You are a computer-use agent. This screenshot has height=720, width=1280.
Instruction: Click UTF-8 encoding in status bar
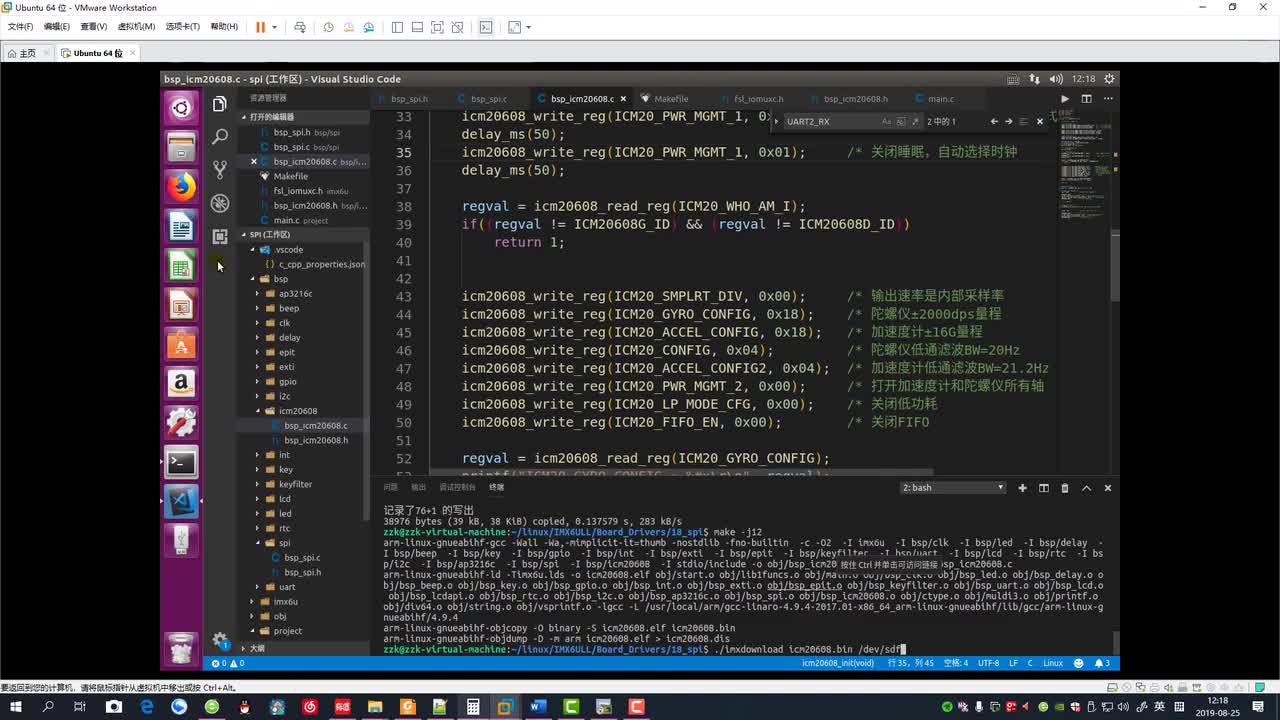tap(988, 663)
